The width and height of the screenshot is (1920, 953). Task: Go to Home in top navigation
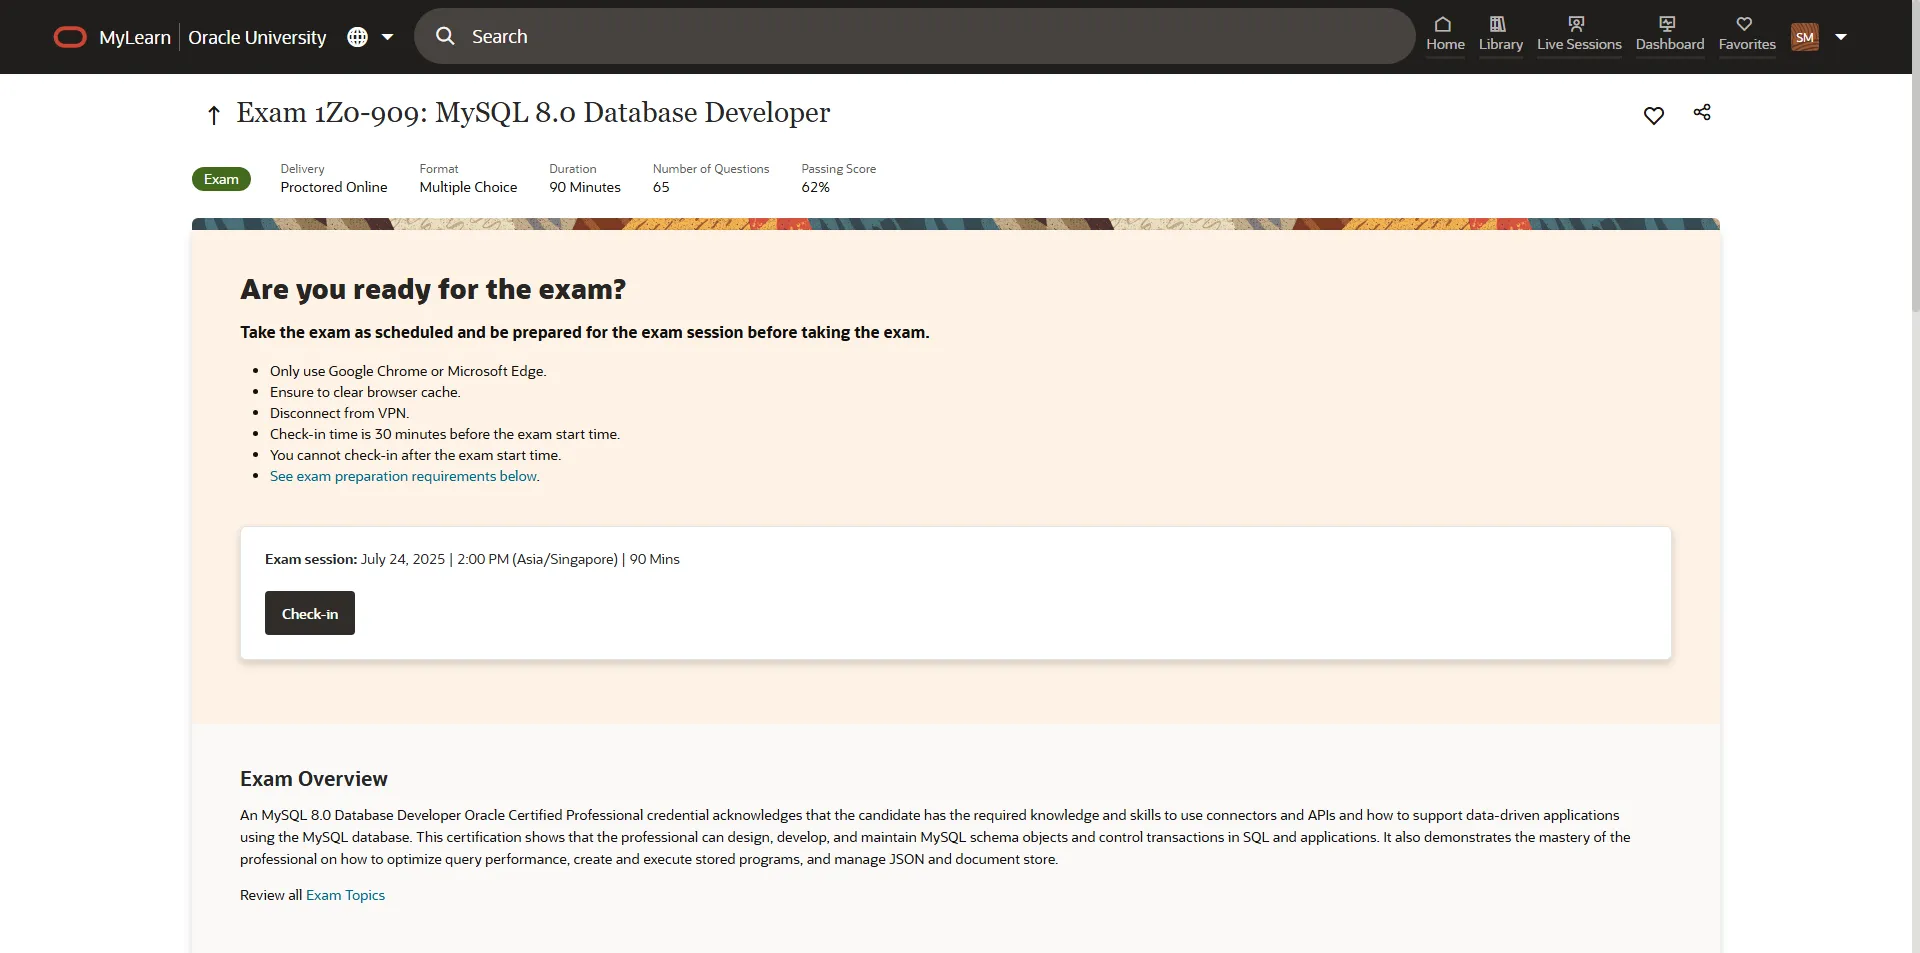(1445, 34)
